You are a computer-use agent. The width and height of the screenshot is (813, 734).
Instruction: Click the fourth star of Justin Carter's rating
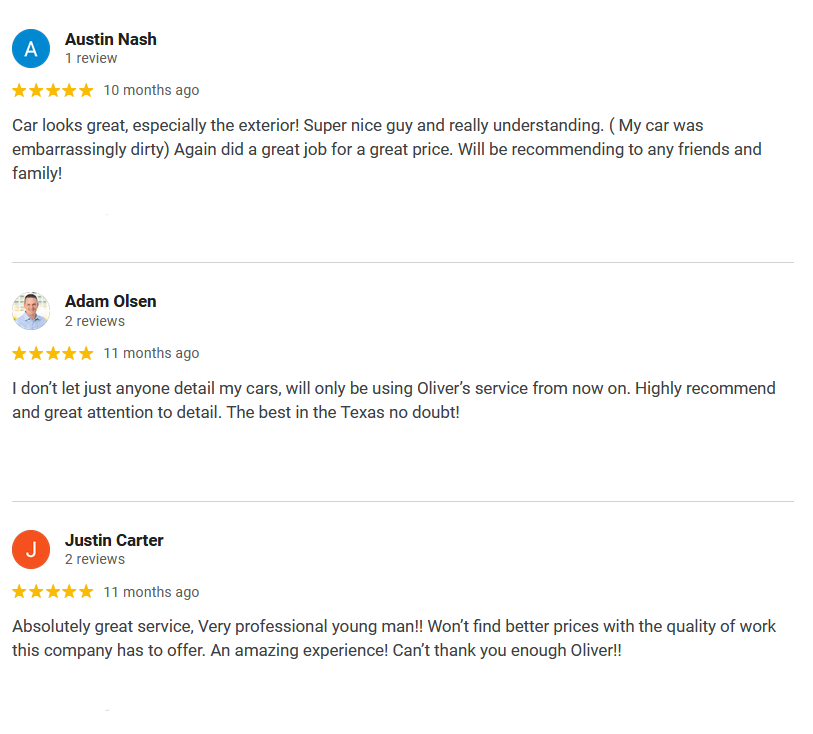click(x=69, y=591)
